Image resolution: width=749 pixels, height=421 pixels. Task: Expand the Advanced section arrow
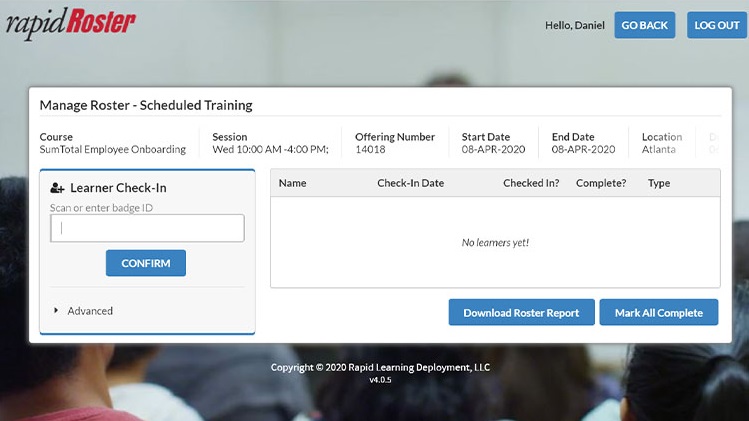(x=56, y=311)
